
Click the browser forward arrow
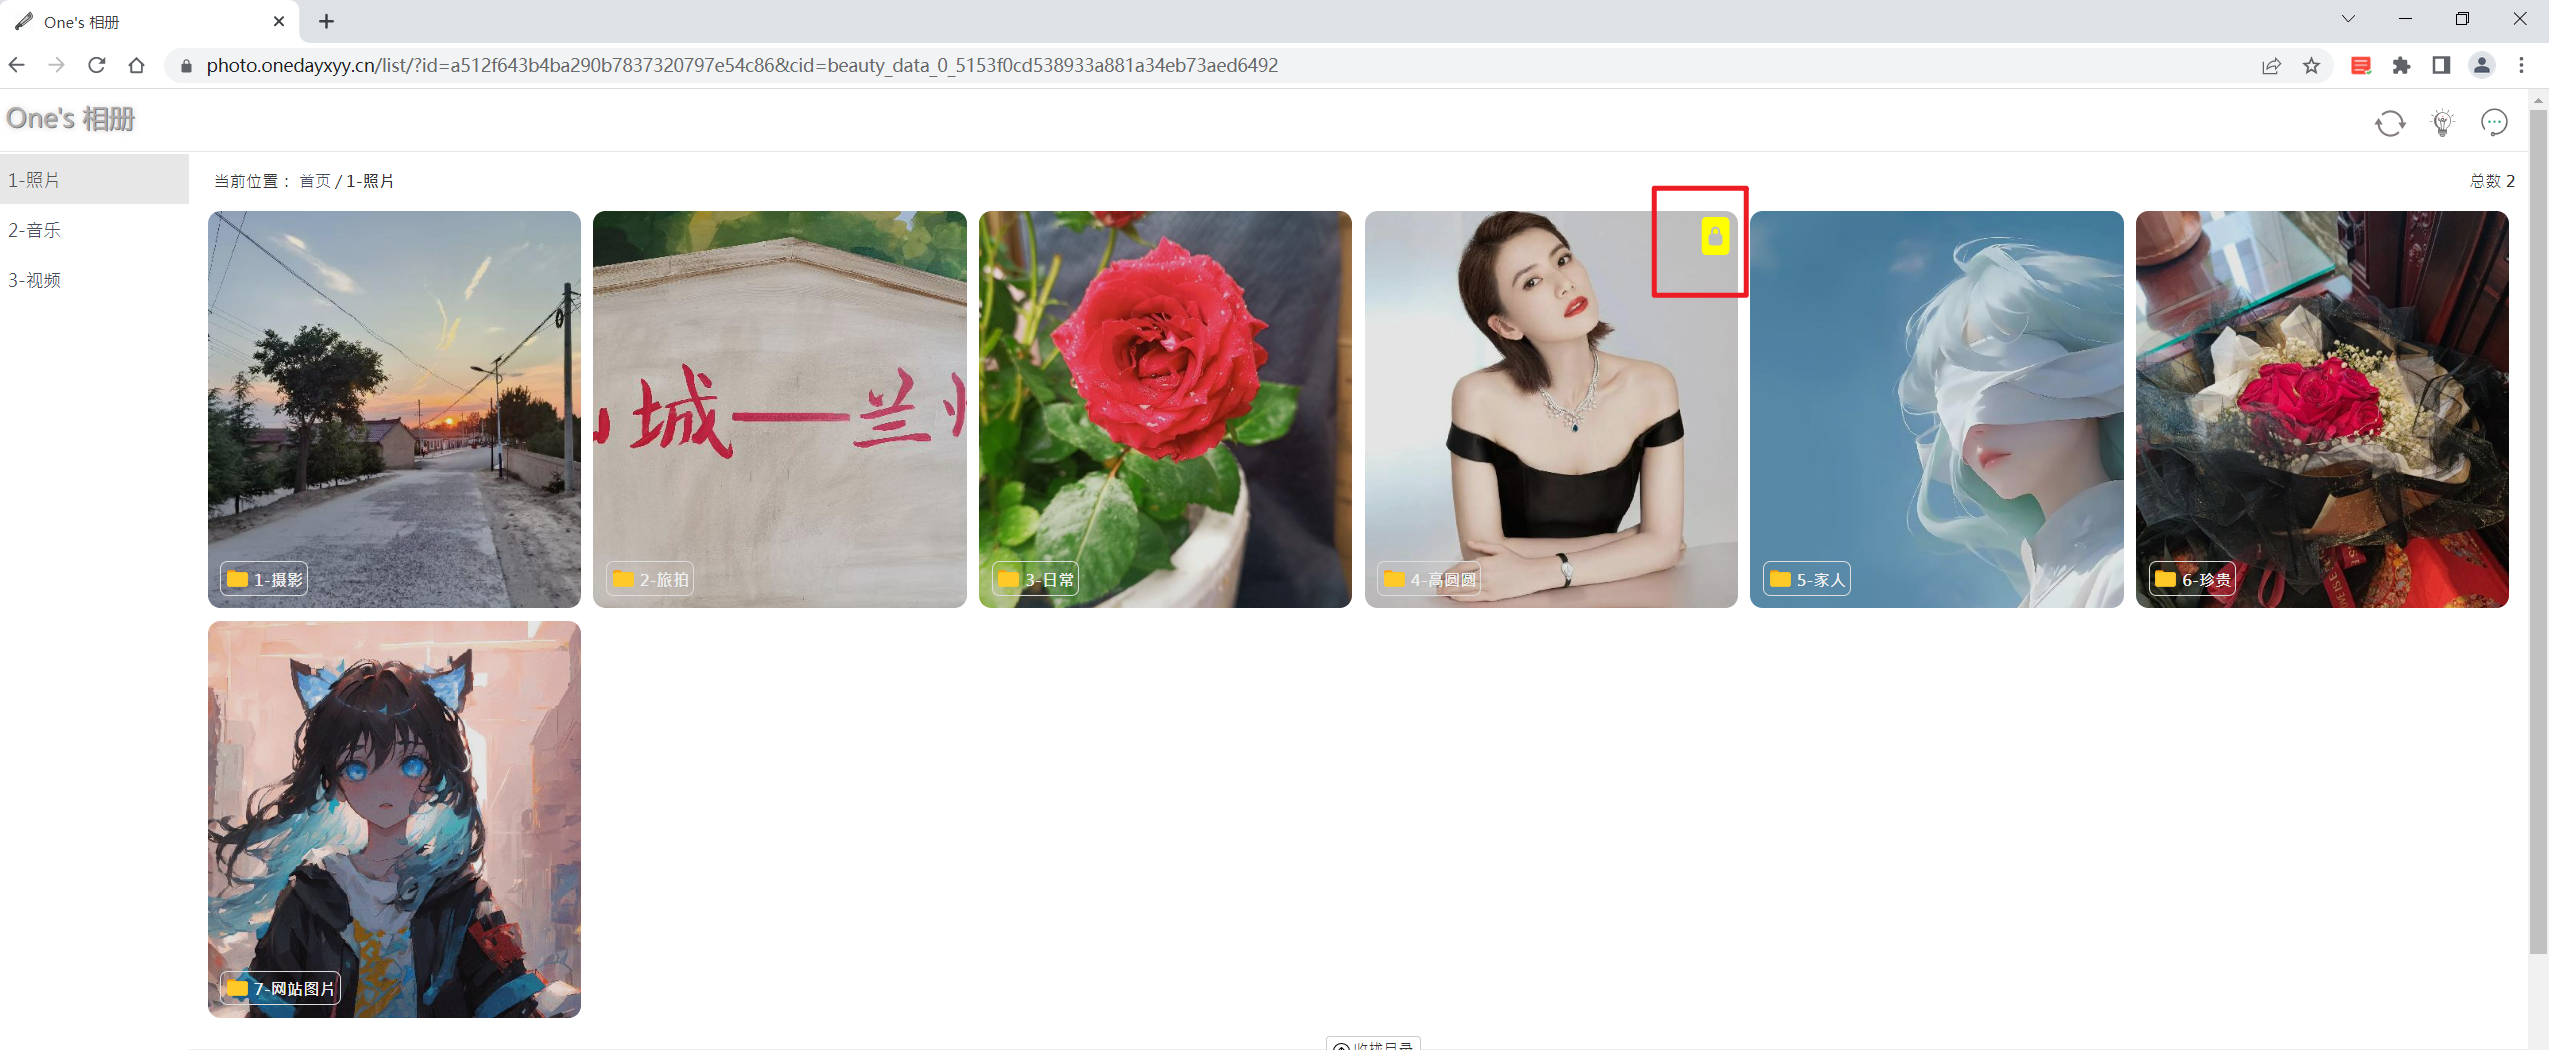pos(57,65)
